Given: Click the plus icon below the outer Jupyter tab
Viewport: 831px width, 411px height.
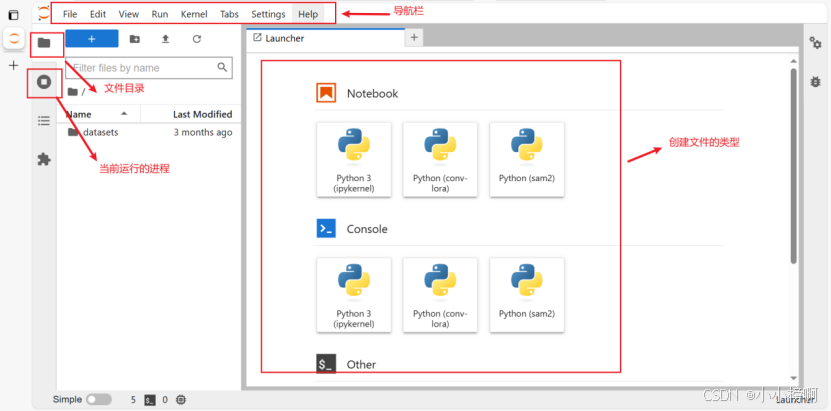Looking at the screenshot, I should pyautogui.click(x=14, y=65).
